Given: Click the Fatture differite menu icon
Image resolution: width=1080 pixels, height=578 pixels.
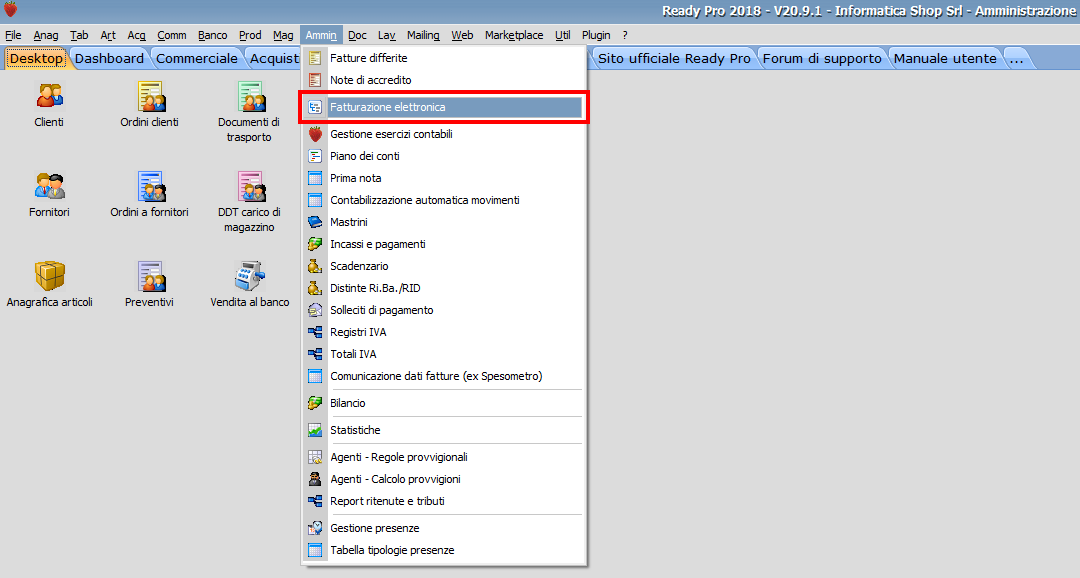Looking at the screenshot, I should tap(315, 58).
